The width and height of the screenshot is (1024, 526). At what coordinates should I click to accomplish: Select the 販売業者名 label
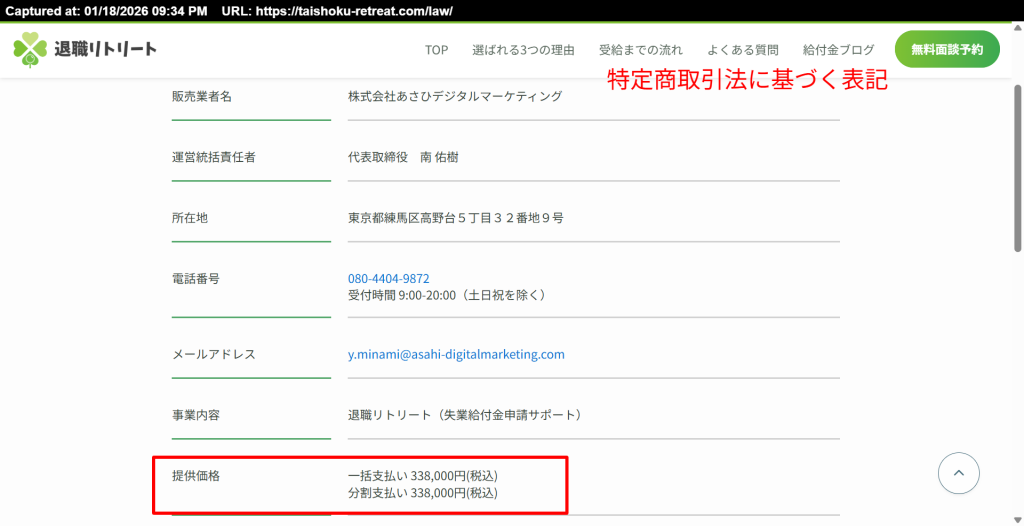coord(202,96)
